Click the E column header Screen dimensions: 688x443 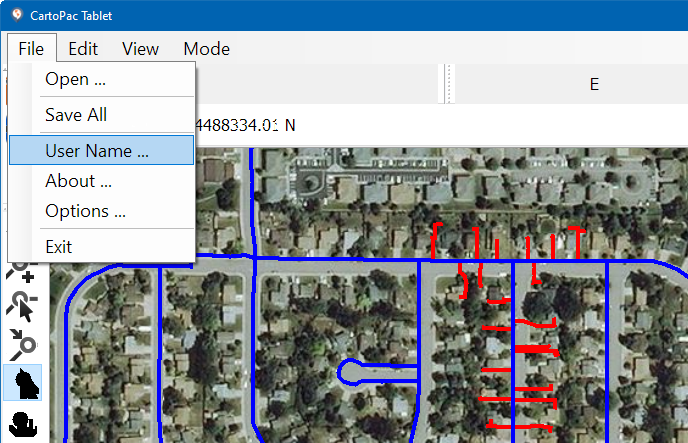pos(594,84)
